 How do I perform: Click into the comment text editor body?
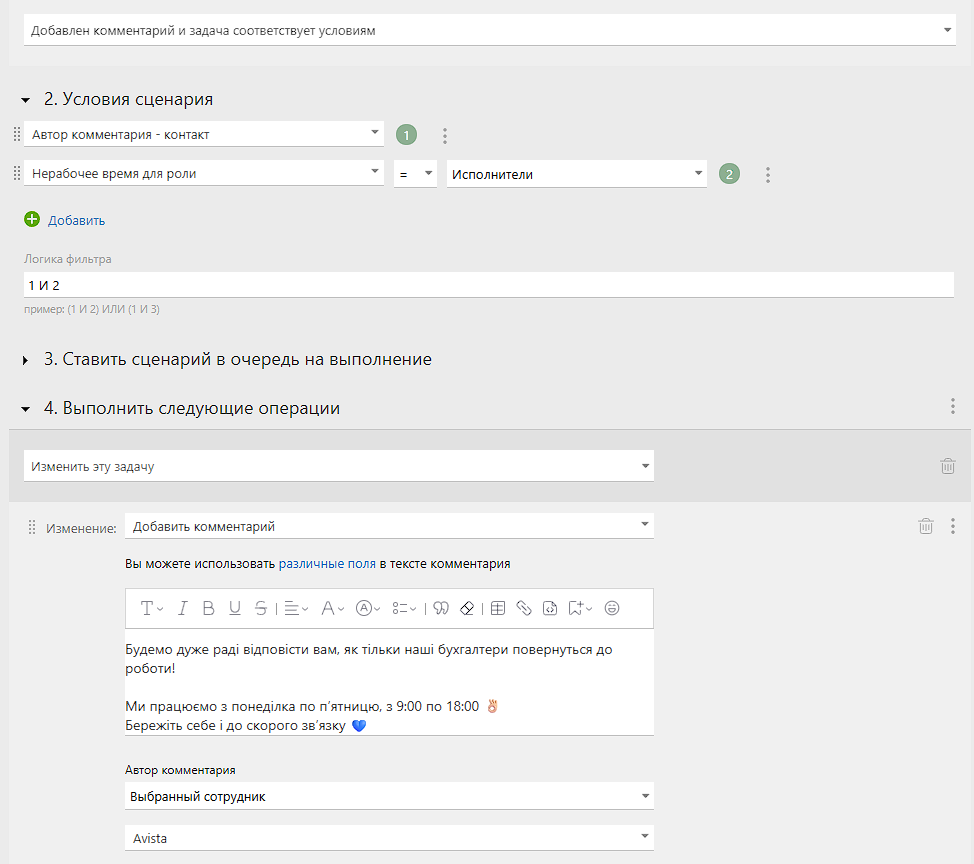[x=389, y=682]
